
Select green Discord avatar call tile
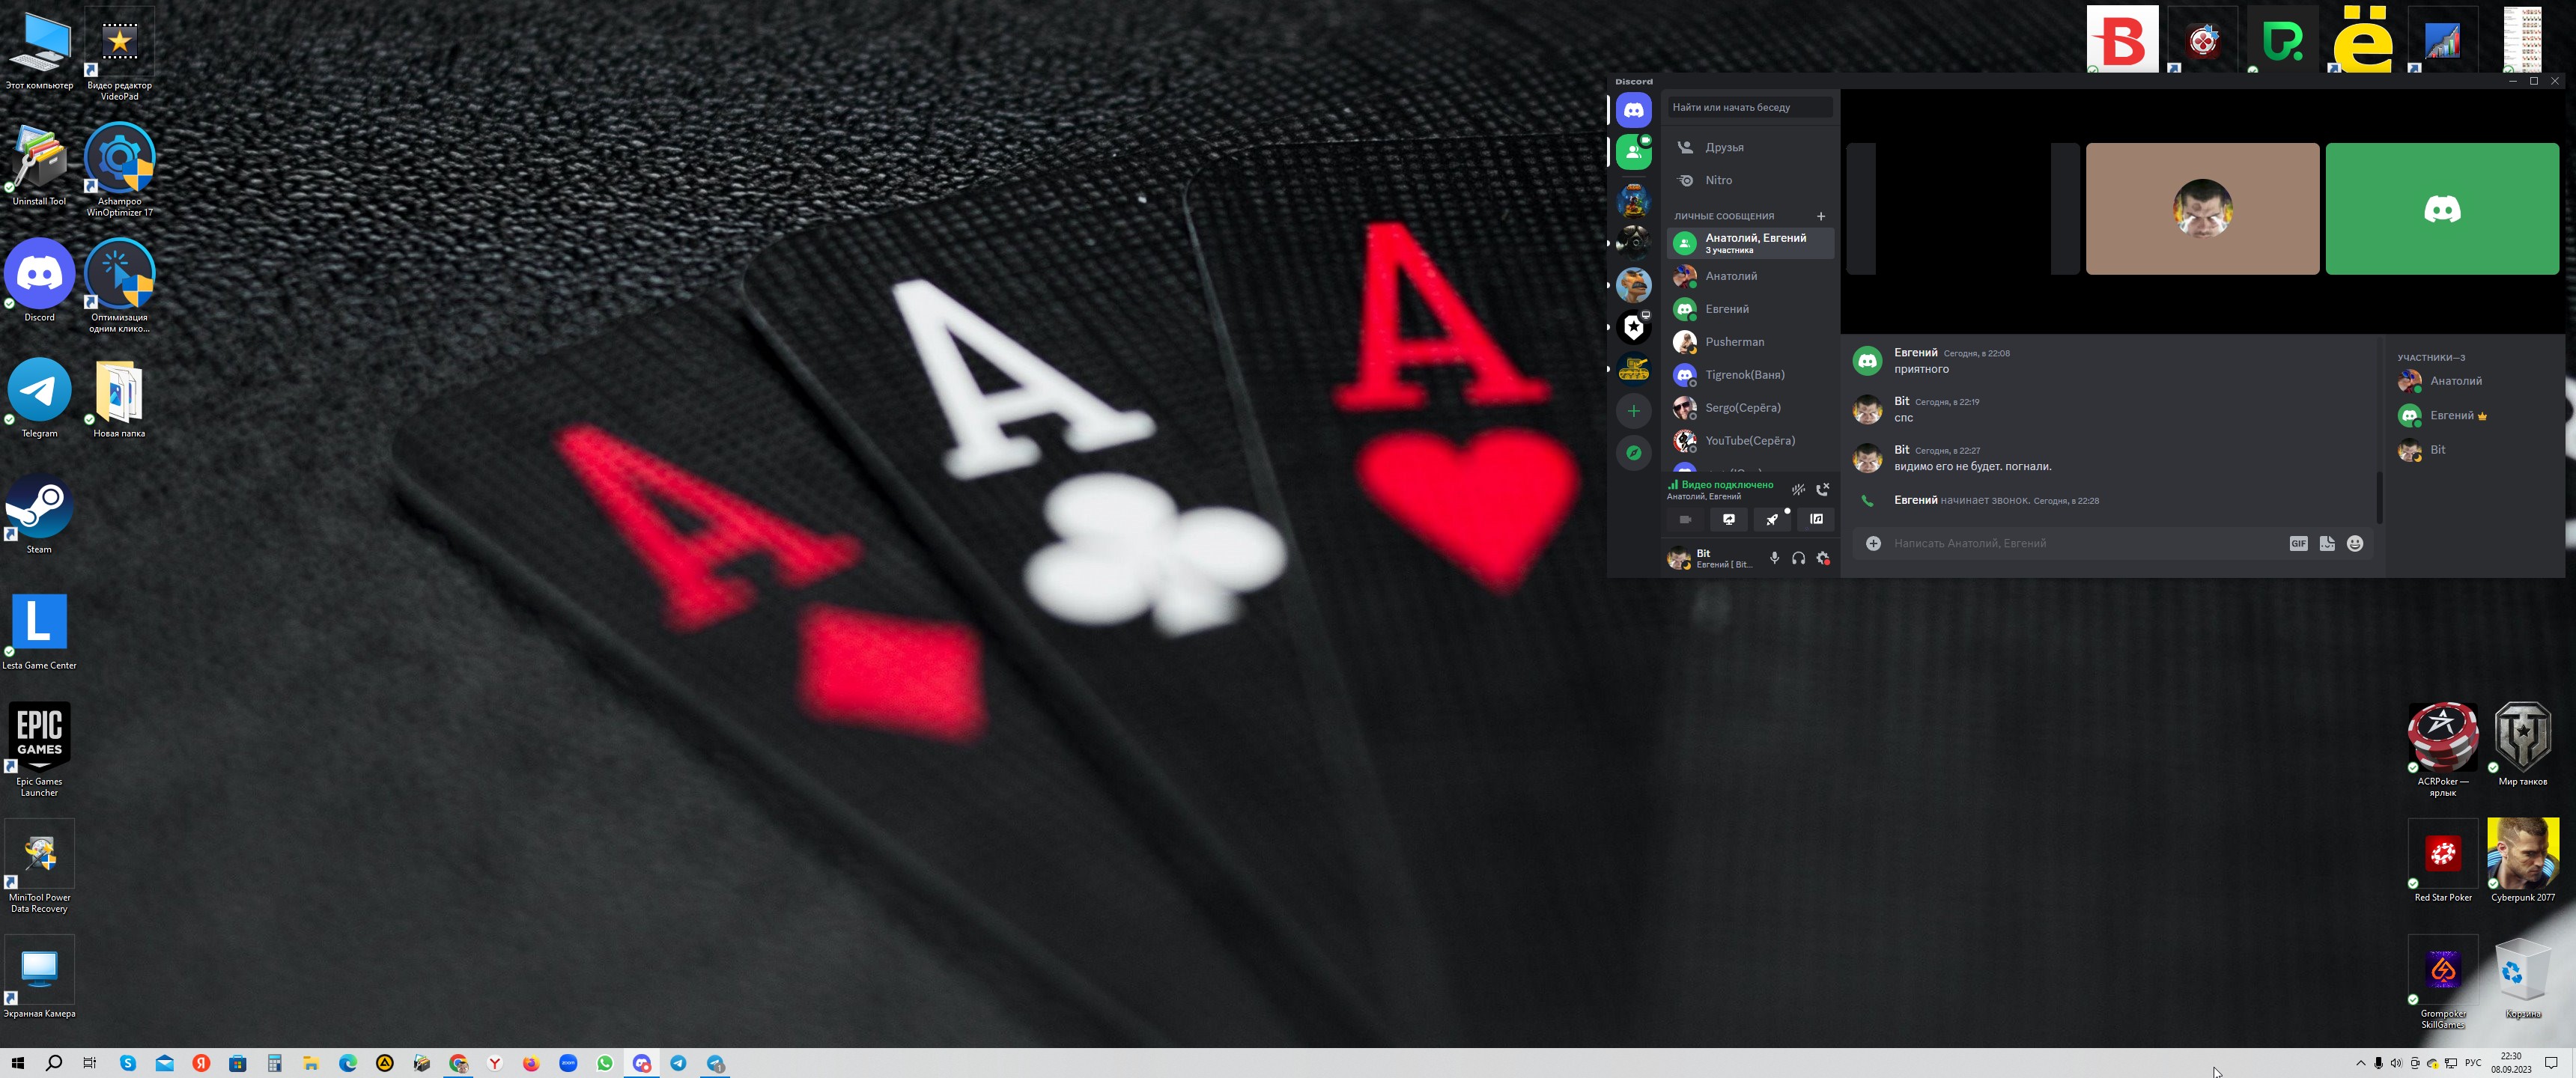[2442, 208]
